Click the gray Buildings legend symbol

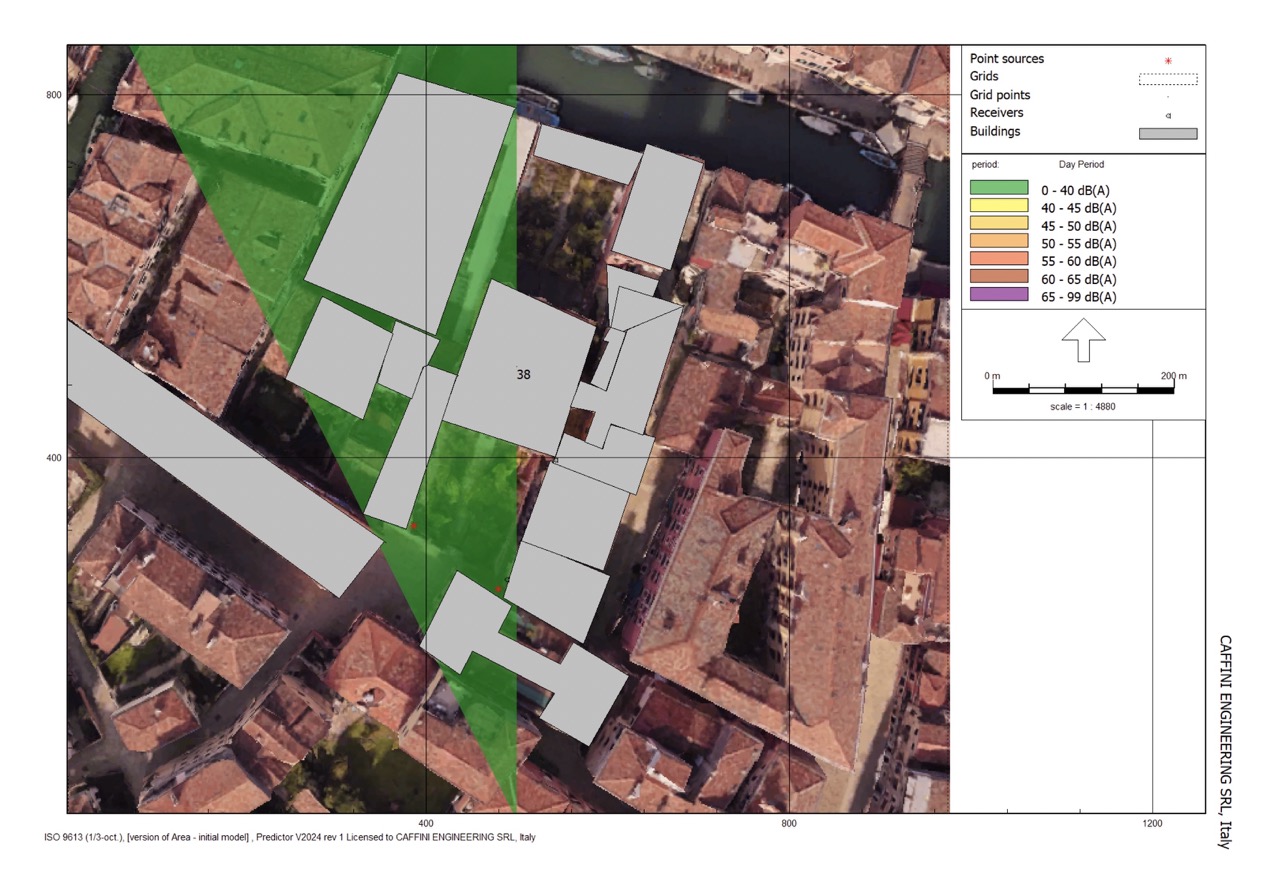coord(1167,133)
